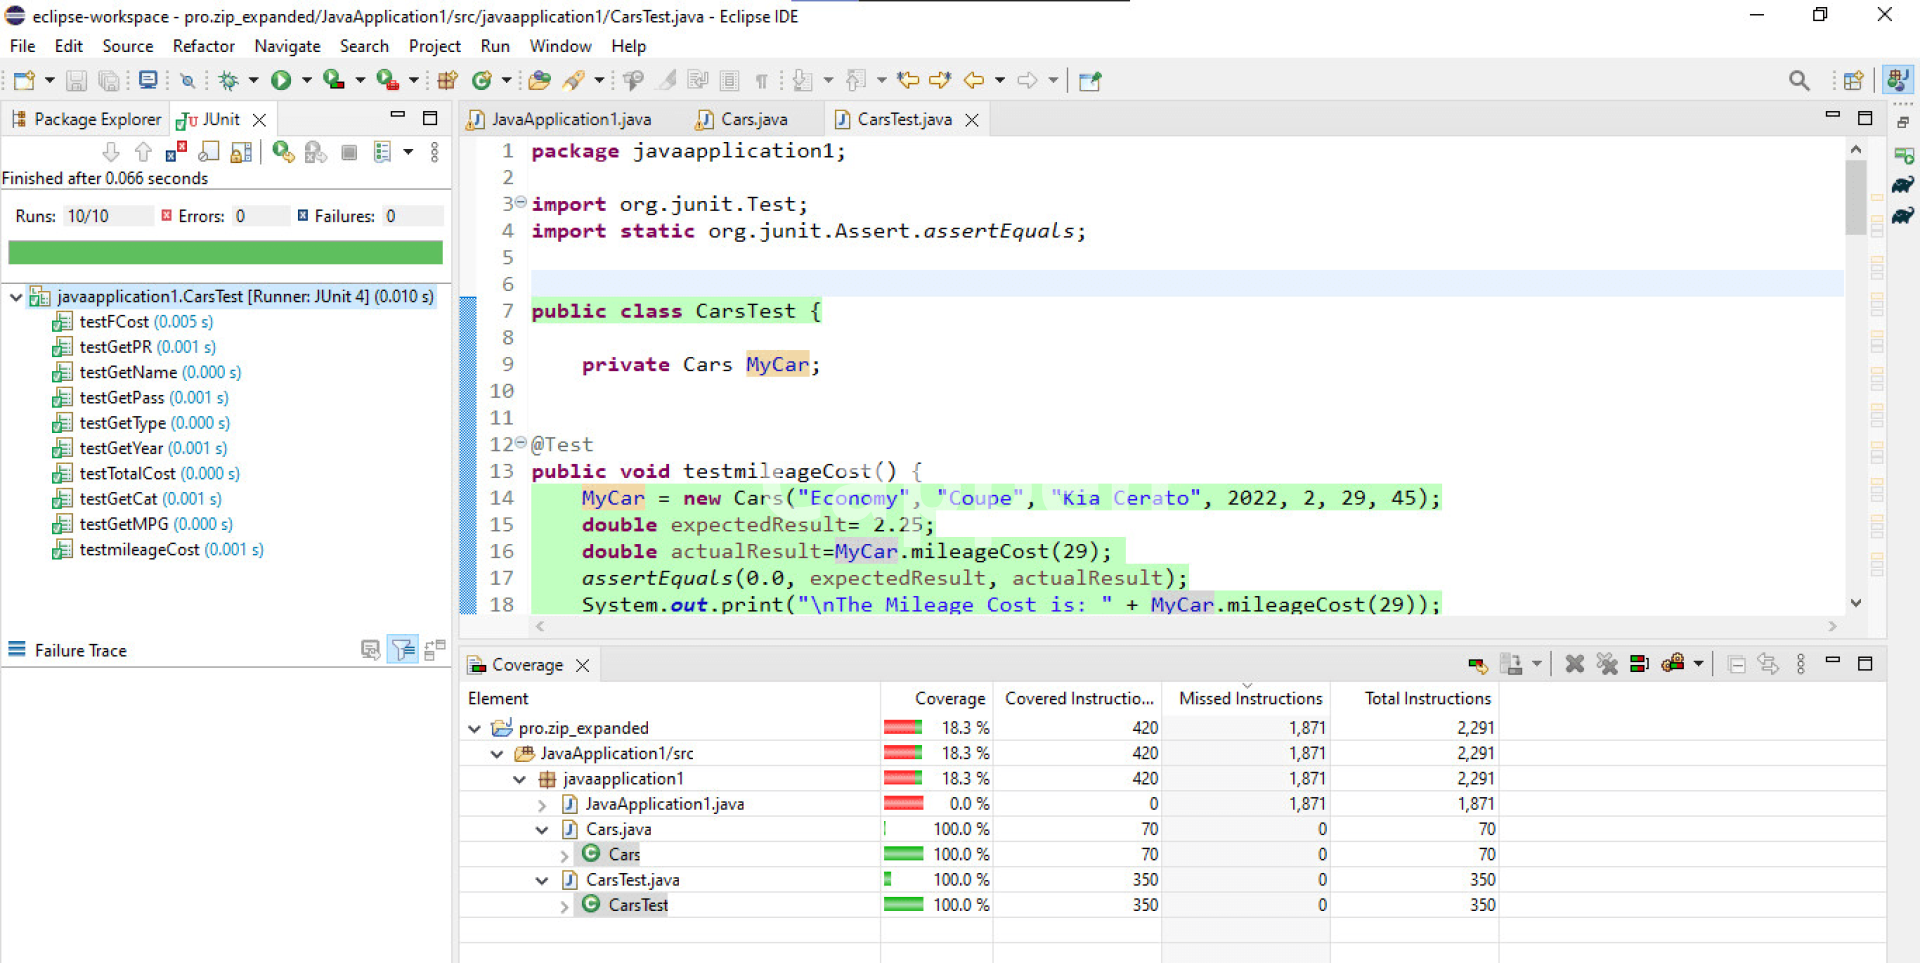
Task: Click the JUnit Test Run History icon
Action: tap(382, 152)
